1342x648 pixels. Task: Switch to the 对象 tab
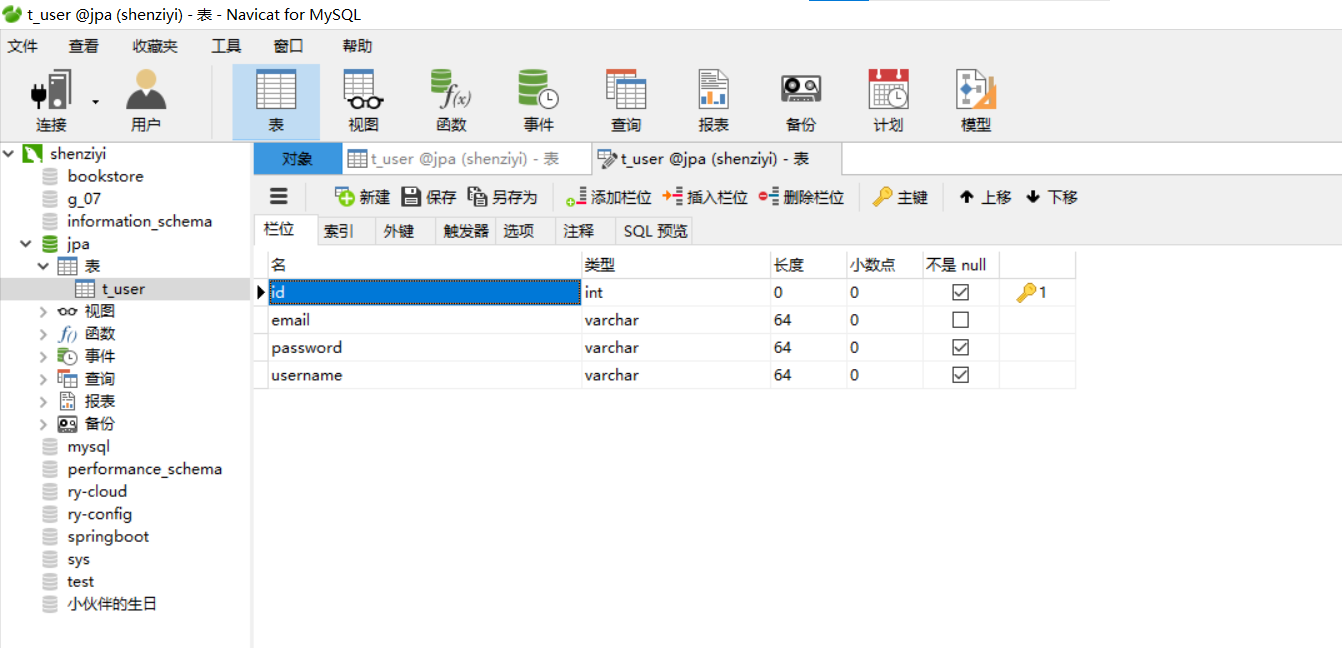point(297,159)
